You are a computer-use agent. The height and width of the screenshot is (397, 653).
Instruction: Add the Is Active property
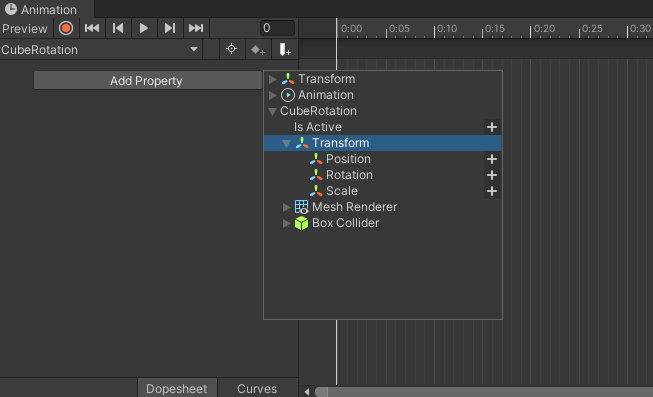point(492,127)
